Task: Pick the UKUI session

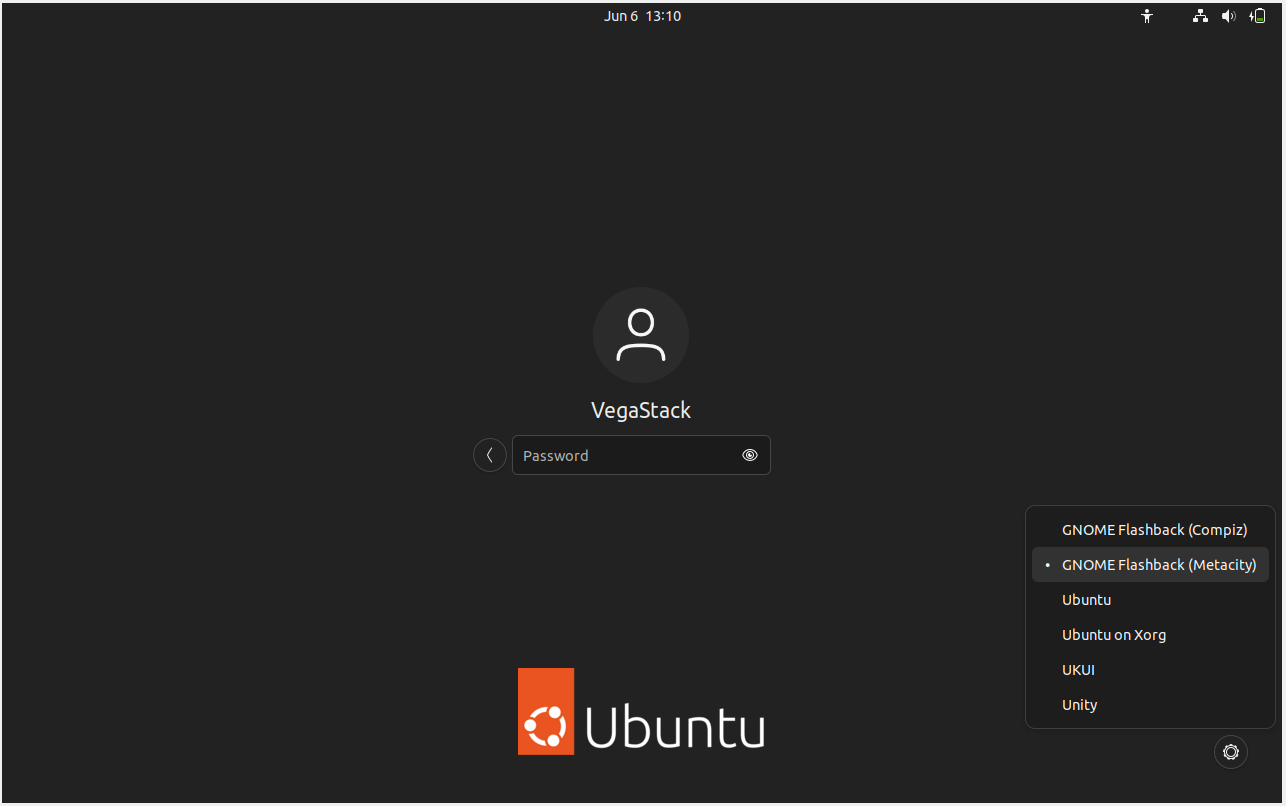Action: pos(1150,670)
